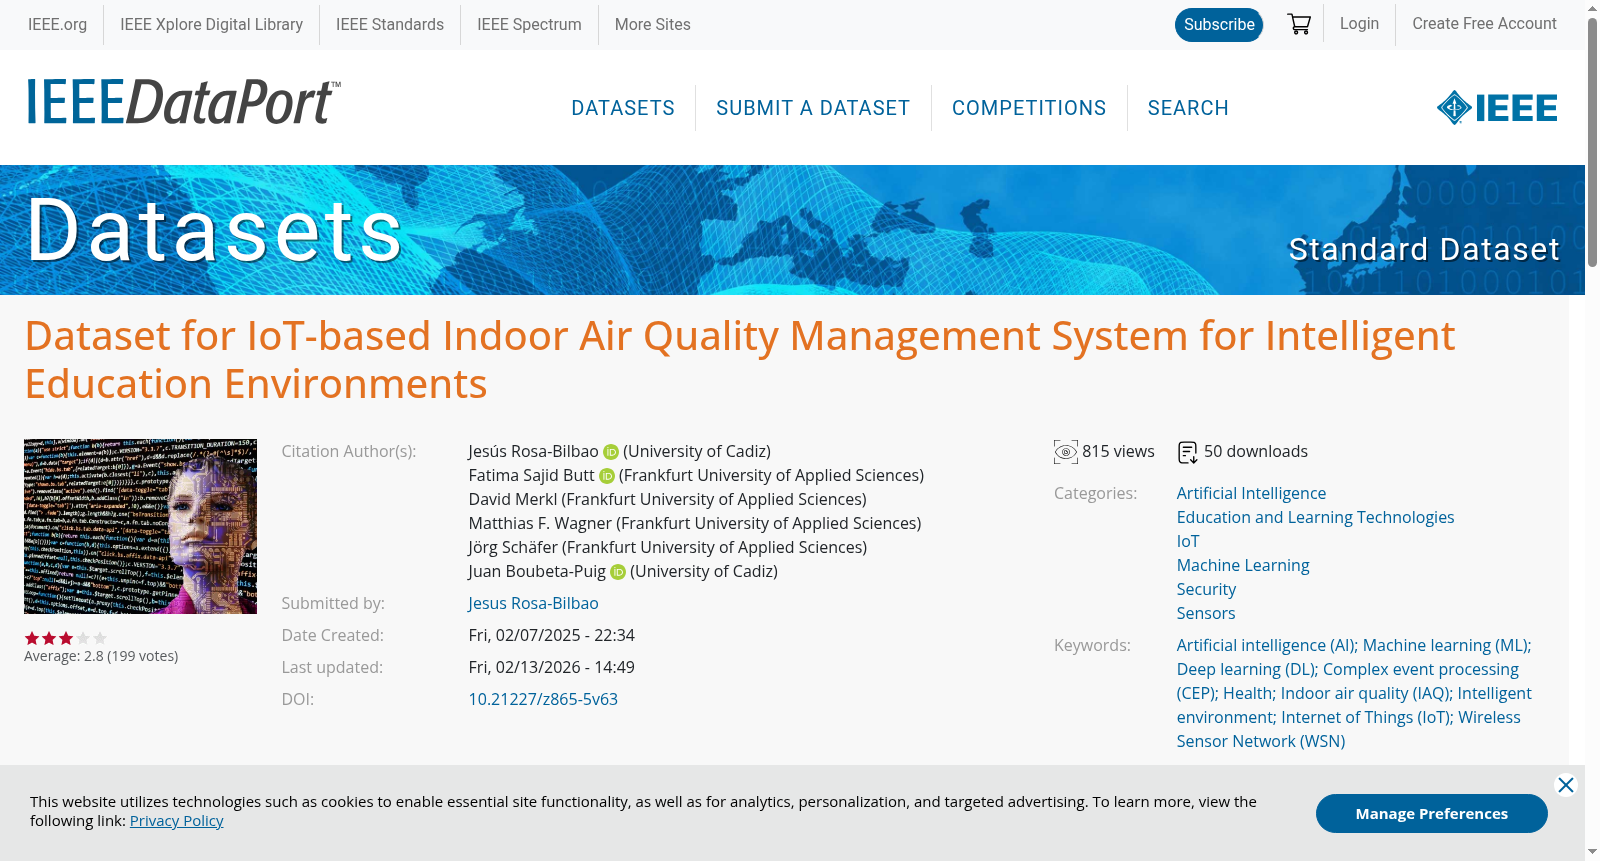The width and height of the screenshot is (1600, 861).
Task: Browse the Security category
Action: (1206, 590)
